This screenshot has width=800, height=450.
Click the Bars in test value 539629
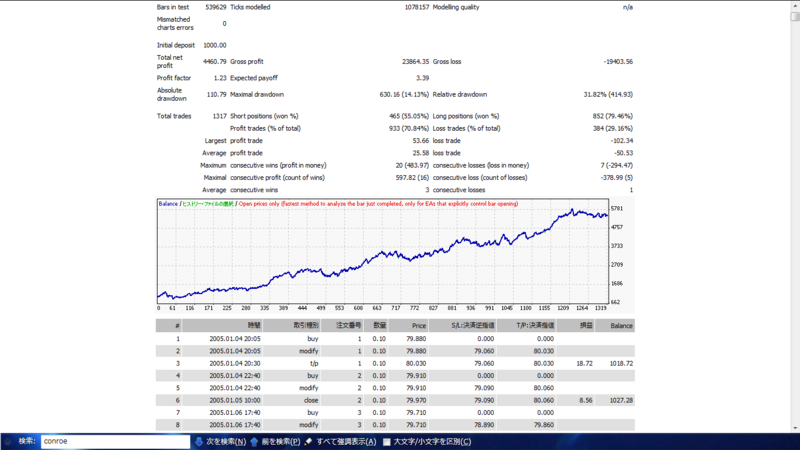[216, 7]
